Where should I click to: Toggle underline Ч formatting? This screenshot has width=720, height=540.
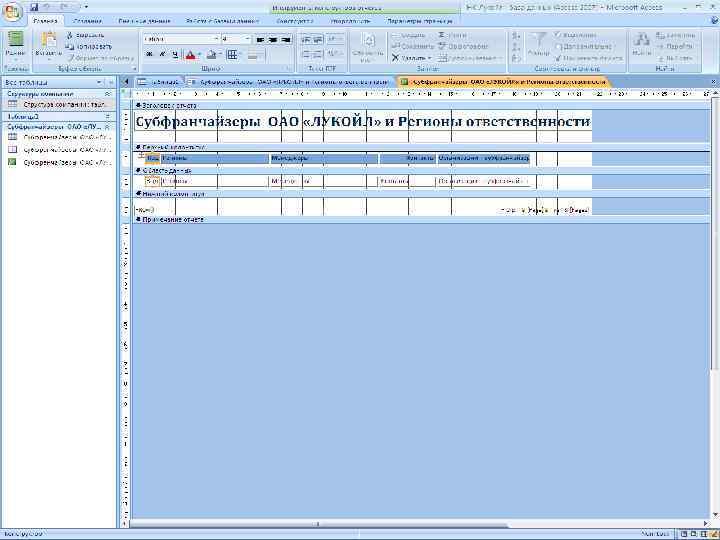(x=175, y=55)
